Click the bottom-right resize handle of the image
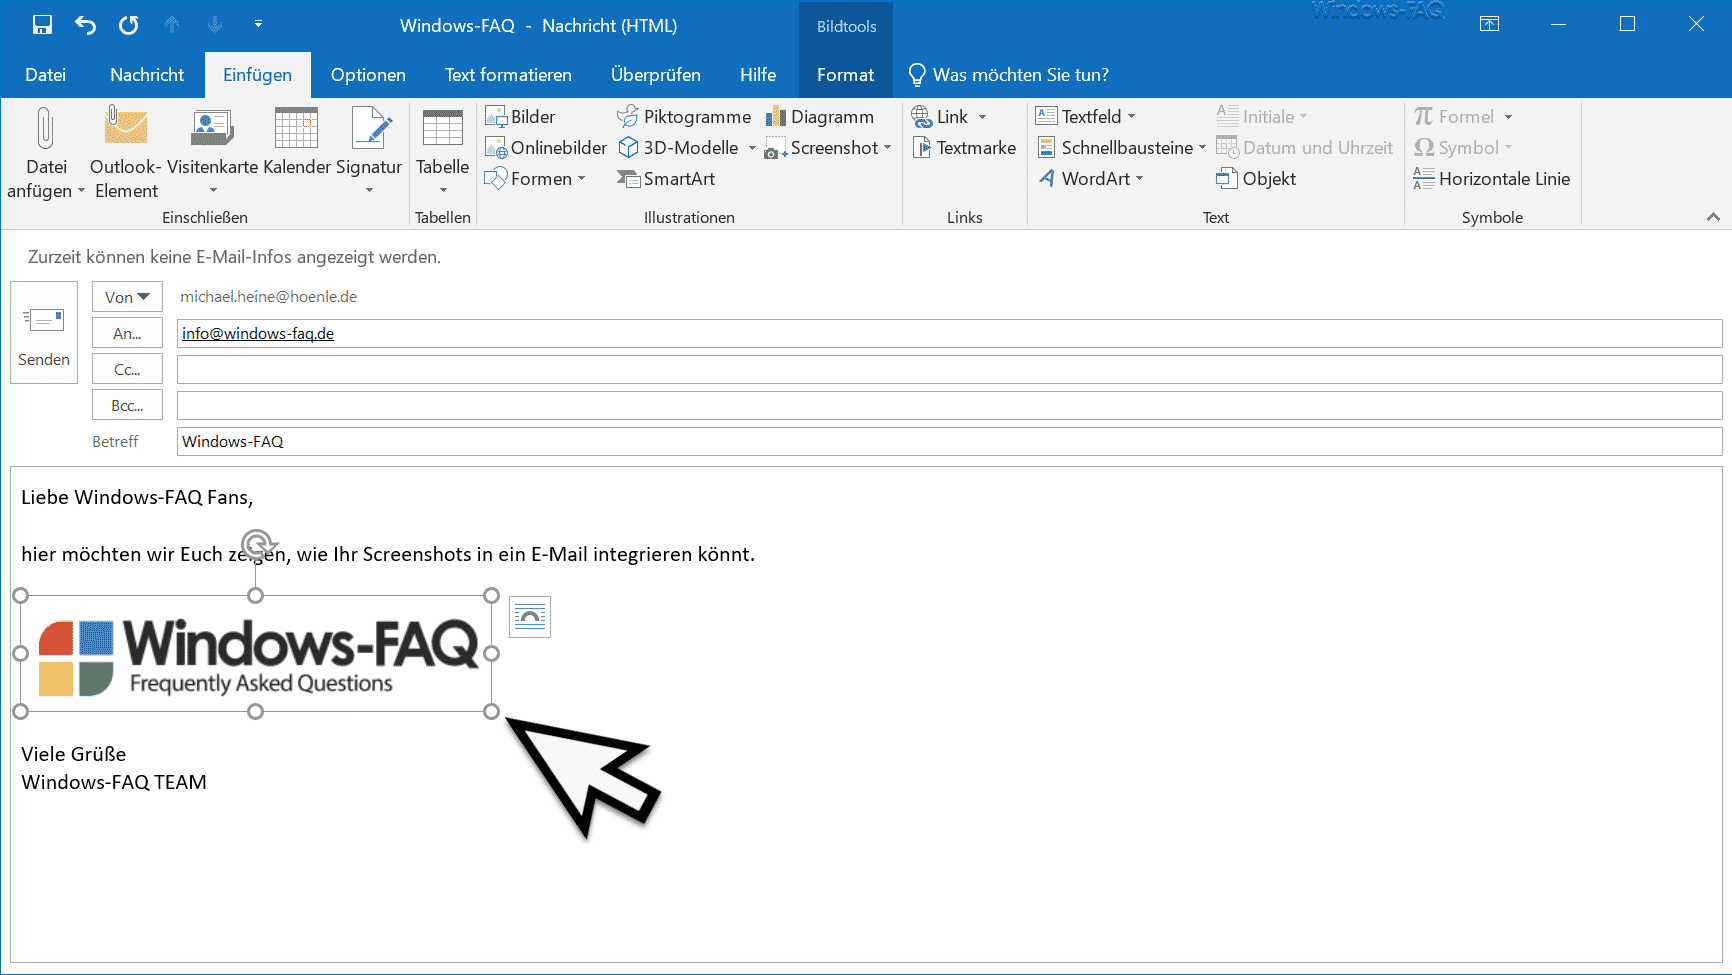Screen dimensions: 1732x975 point(491,712)
